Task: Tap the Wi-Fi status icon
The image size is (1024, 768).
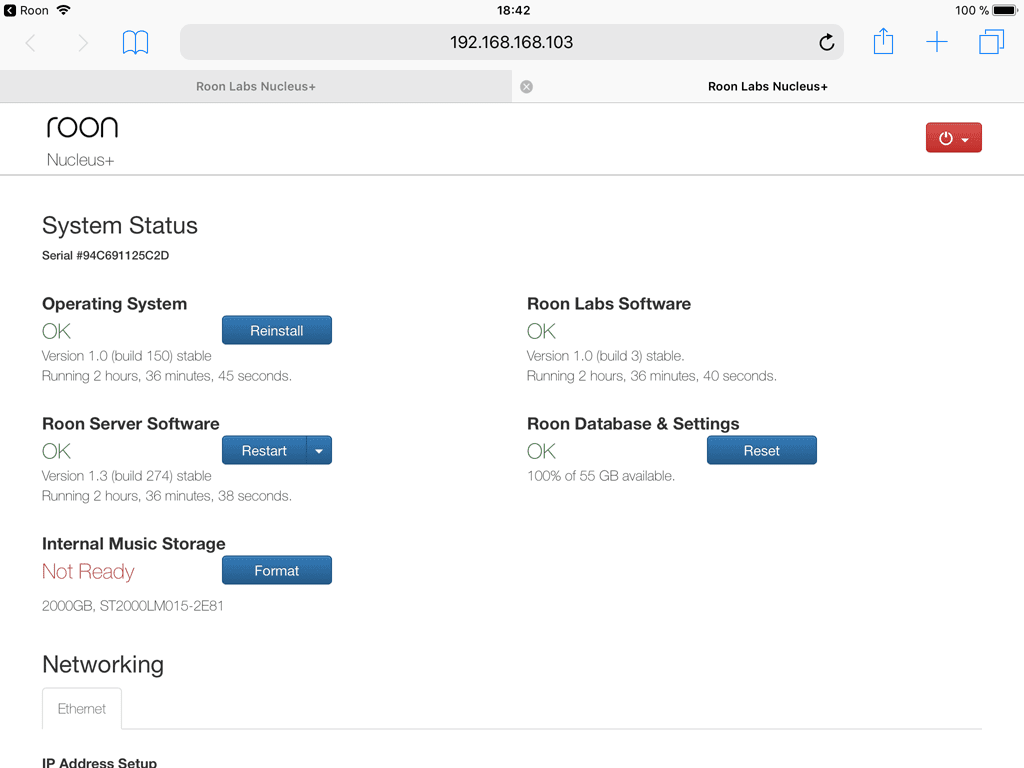Action: pos(63,10)
